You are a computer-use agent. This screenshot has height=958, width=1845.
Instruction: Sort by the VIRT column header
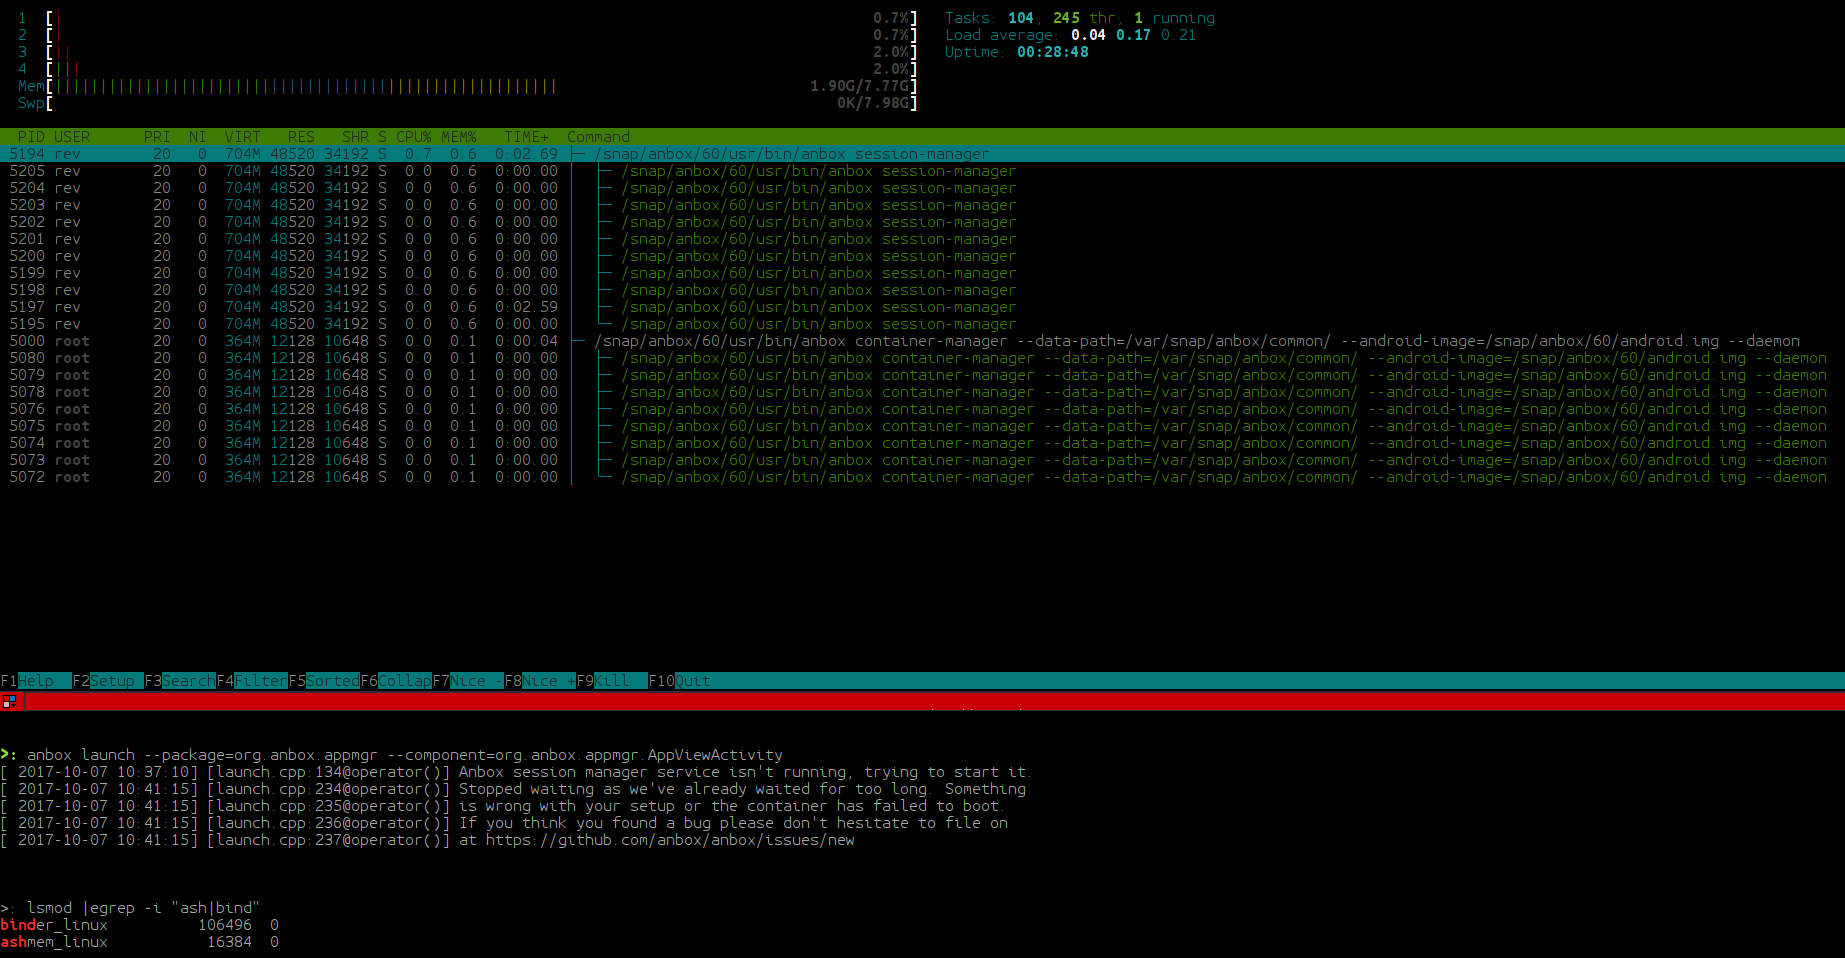tap(243, 137)
